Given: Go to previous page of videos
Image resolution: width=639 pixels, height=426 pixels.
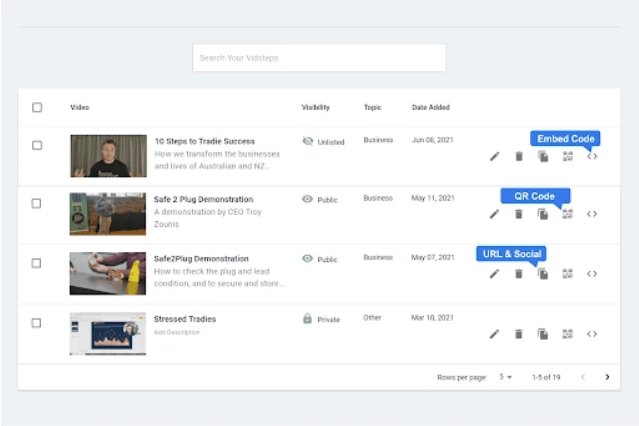Looking at the screenshot, I should pos(583,377).
